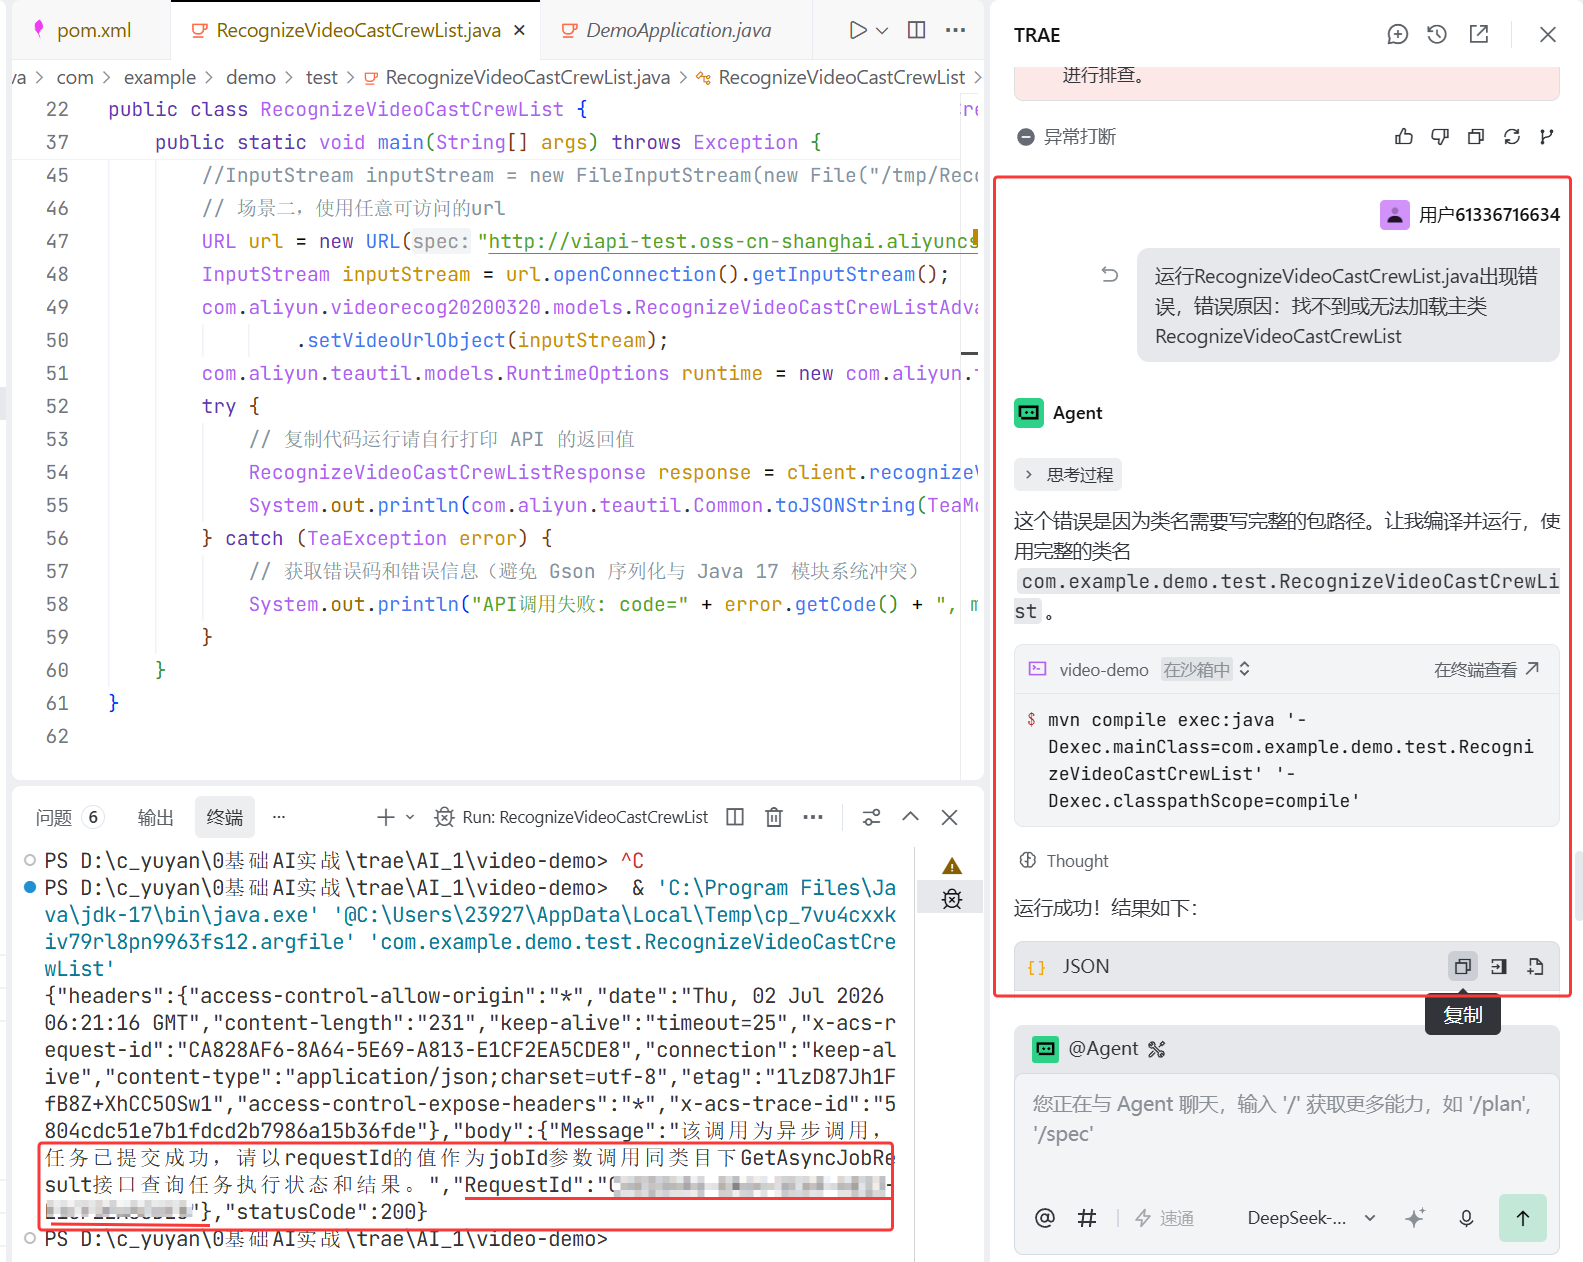Open the DeepSeek model dropdown
Image resolution: width=1583 pixels, height=1262 pixels.
tap(1311, 1218)
